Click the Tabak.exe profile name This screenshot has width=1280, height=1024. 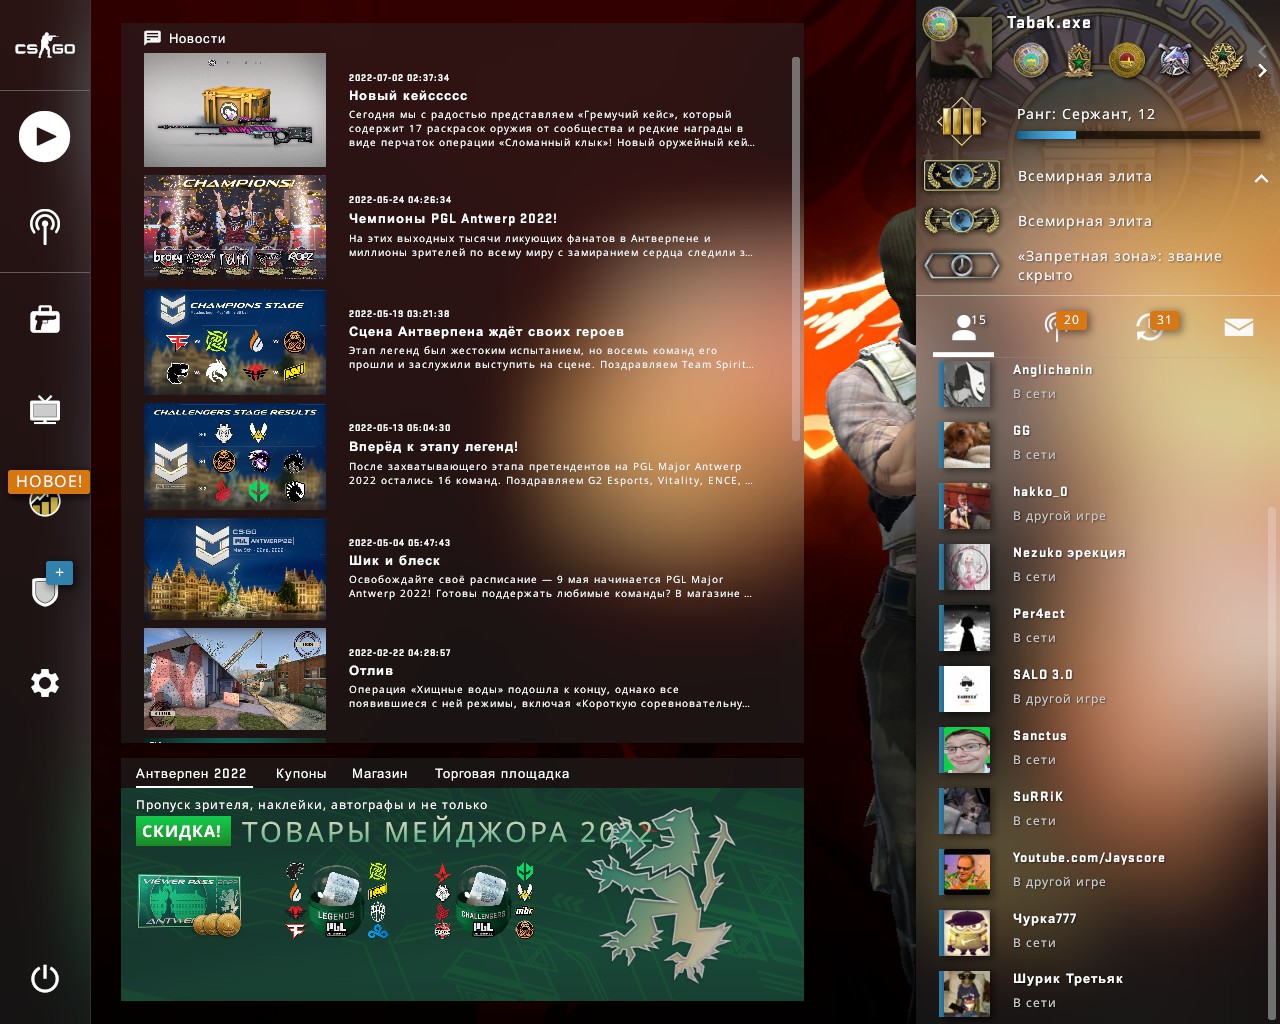(1048, 23)
